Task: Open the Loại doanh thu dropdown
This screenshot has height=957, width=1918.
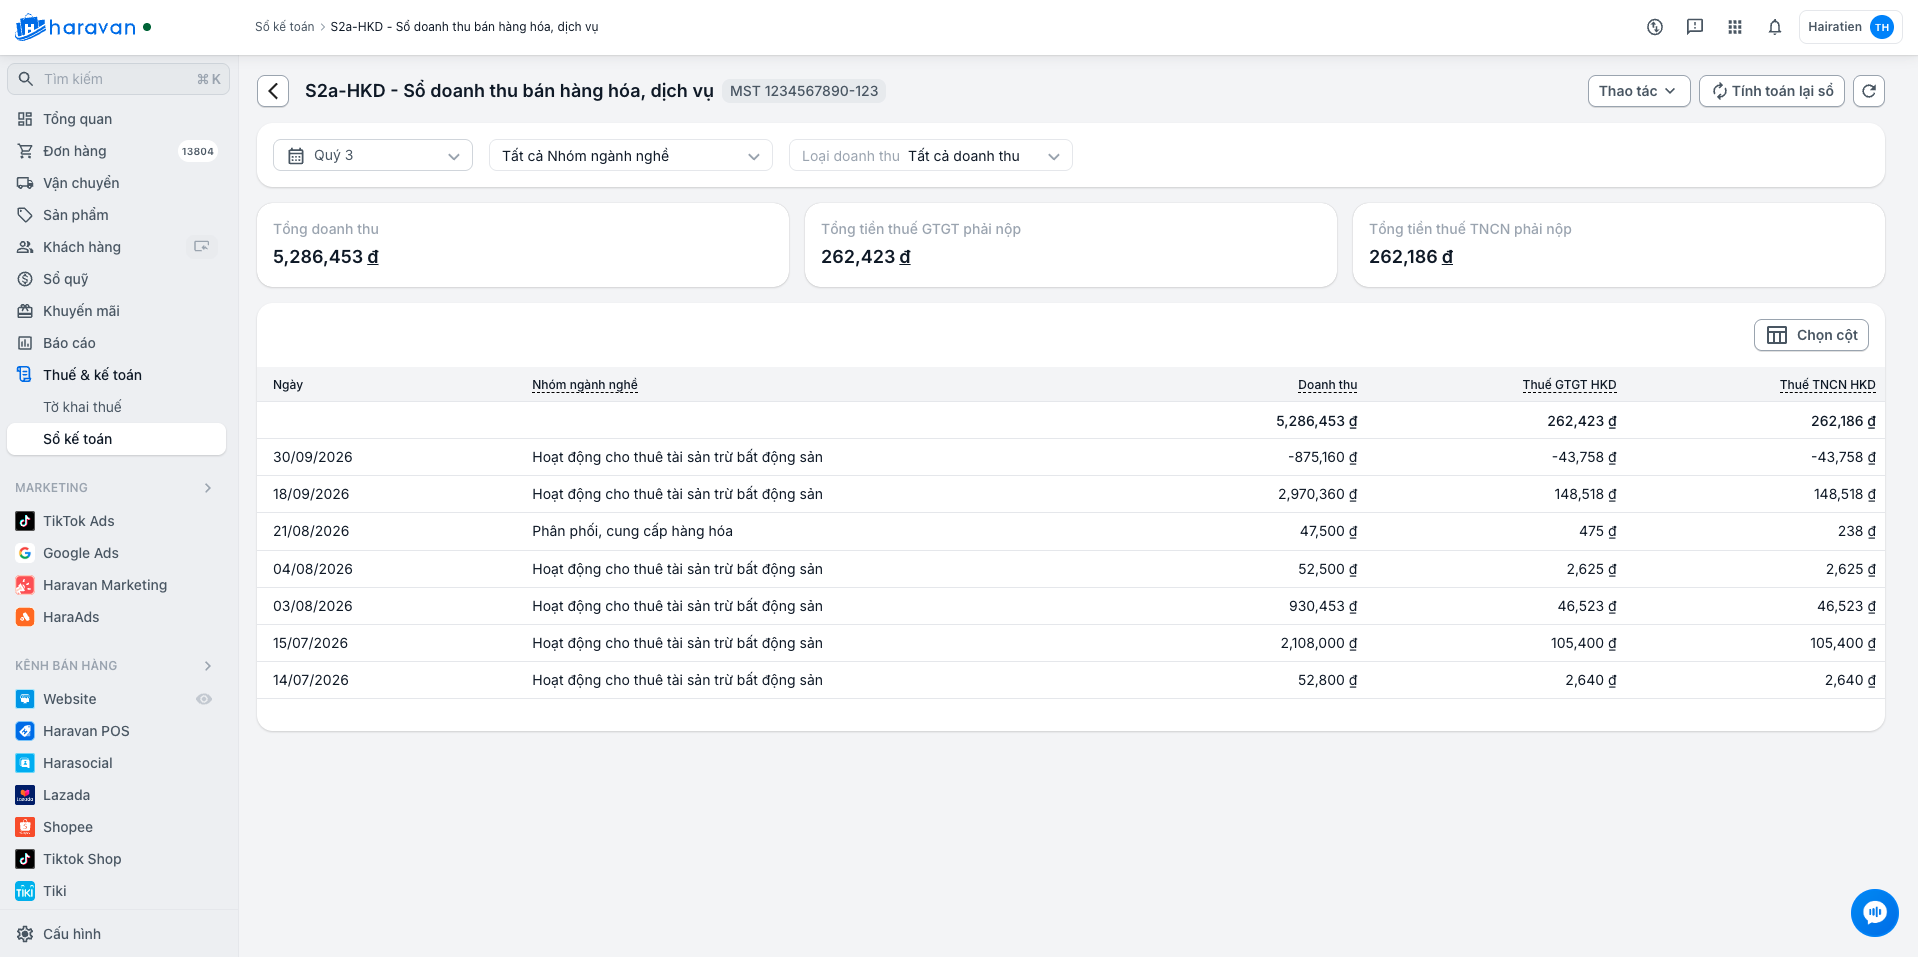Action: [931, 155]
